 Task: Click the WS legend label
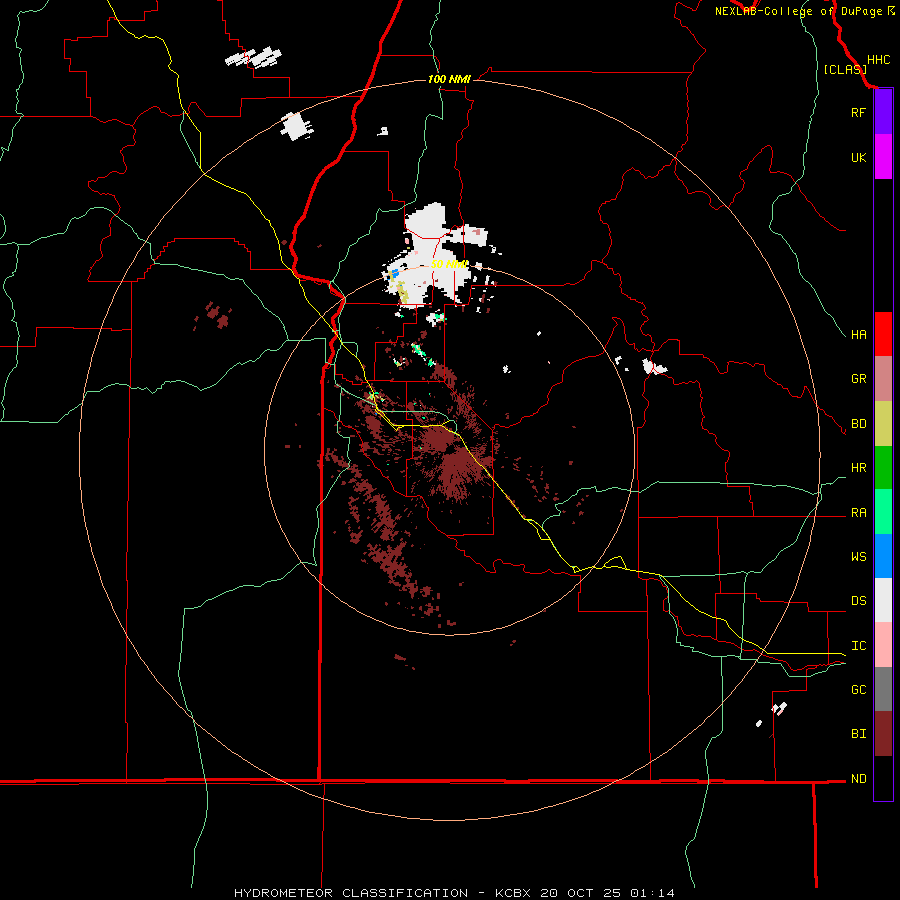(858, 556)
